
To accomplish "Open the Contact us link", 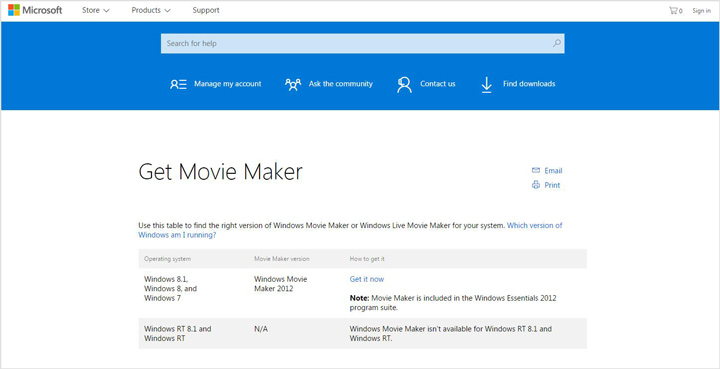I will (x=438, y=84).
